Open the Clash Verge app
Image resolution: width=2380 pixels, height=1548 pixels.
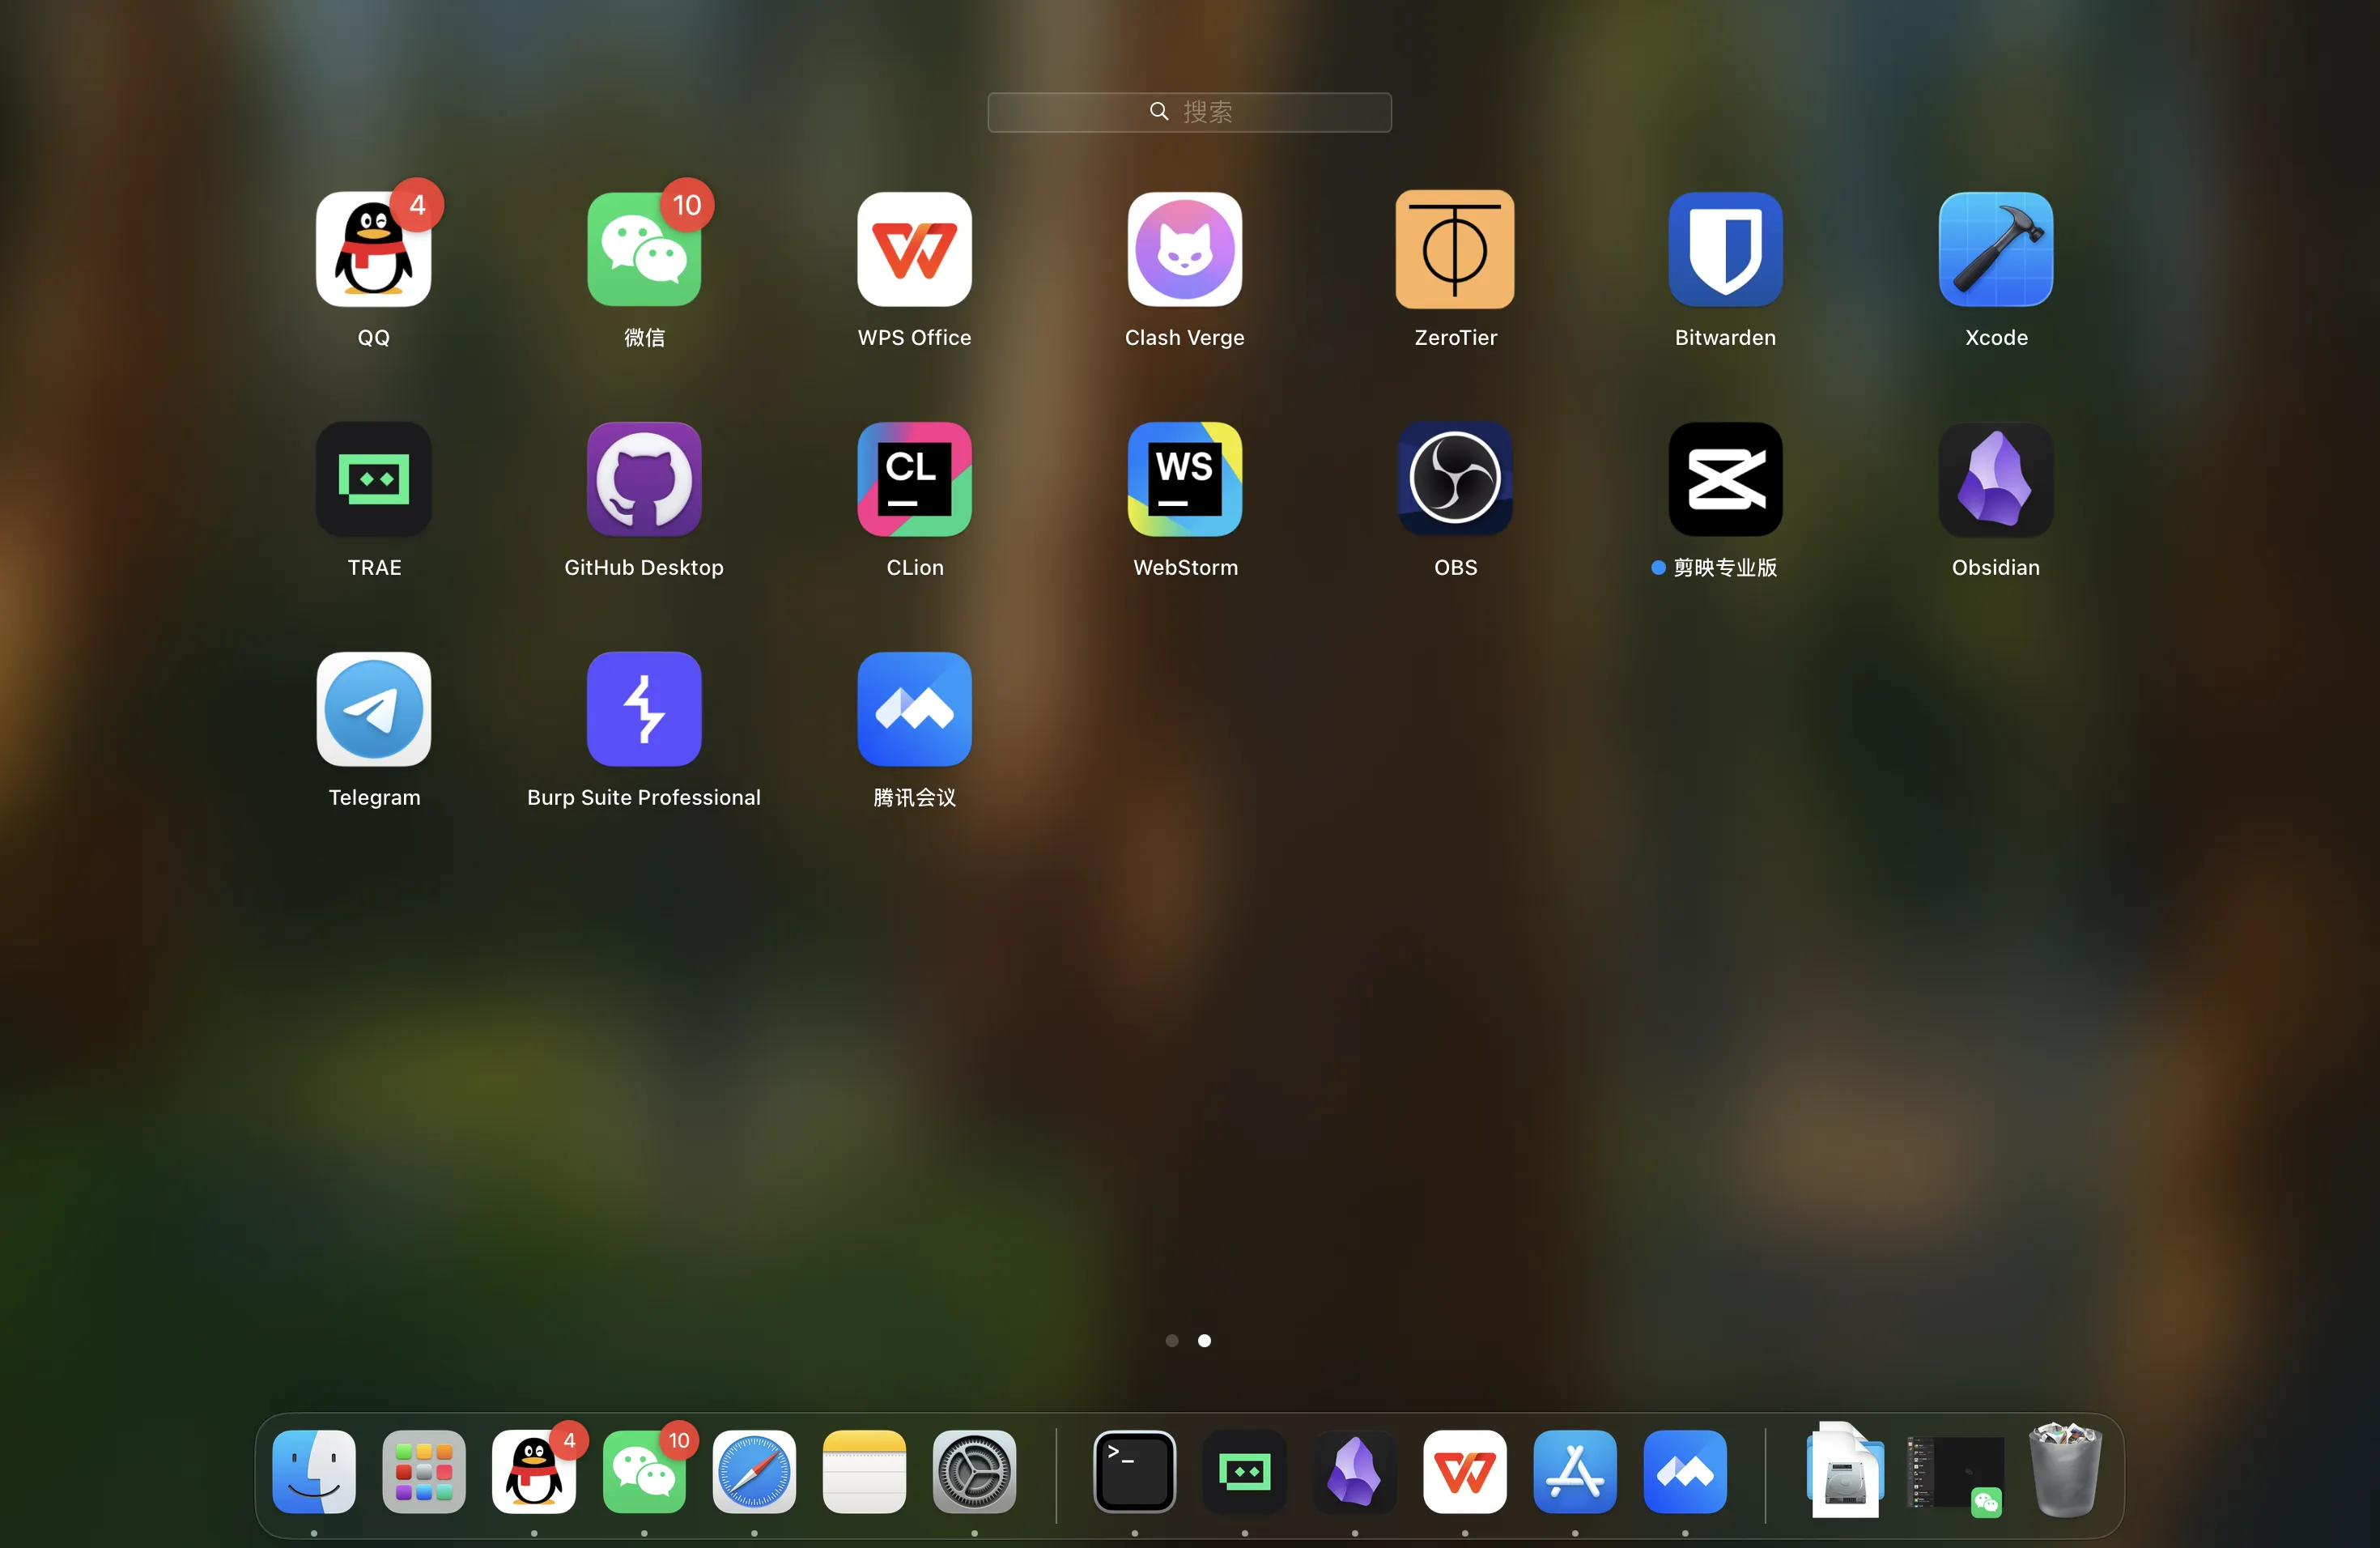(x=1184, y=250)
